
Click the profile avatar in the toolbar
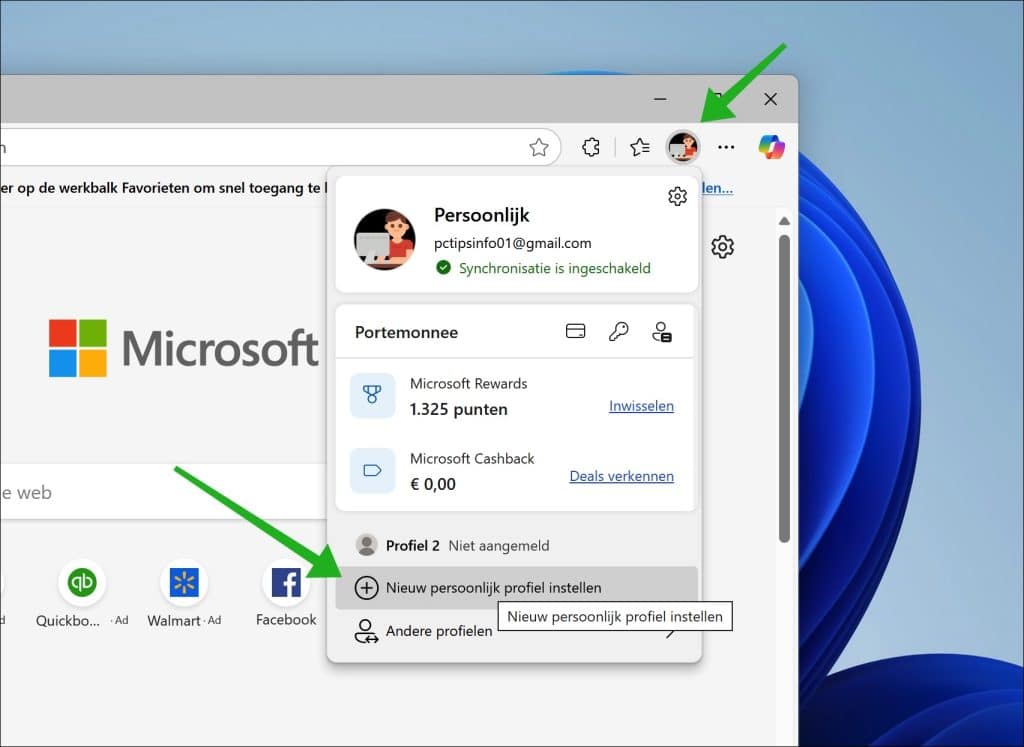point(683,146)
